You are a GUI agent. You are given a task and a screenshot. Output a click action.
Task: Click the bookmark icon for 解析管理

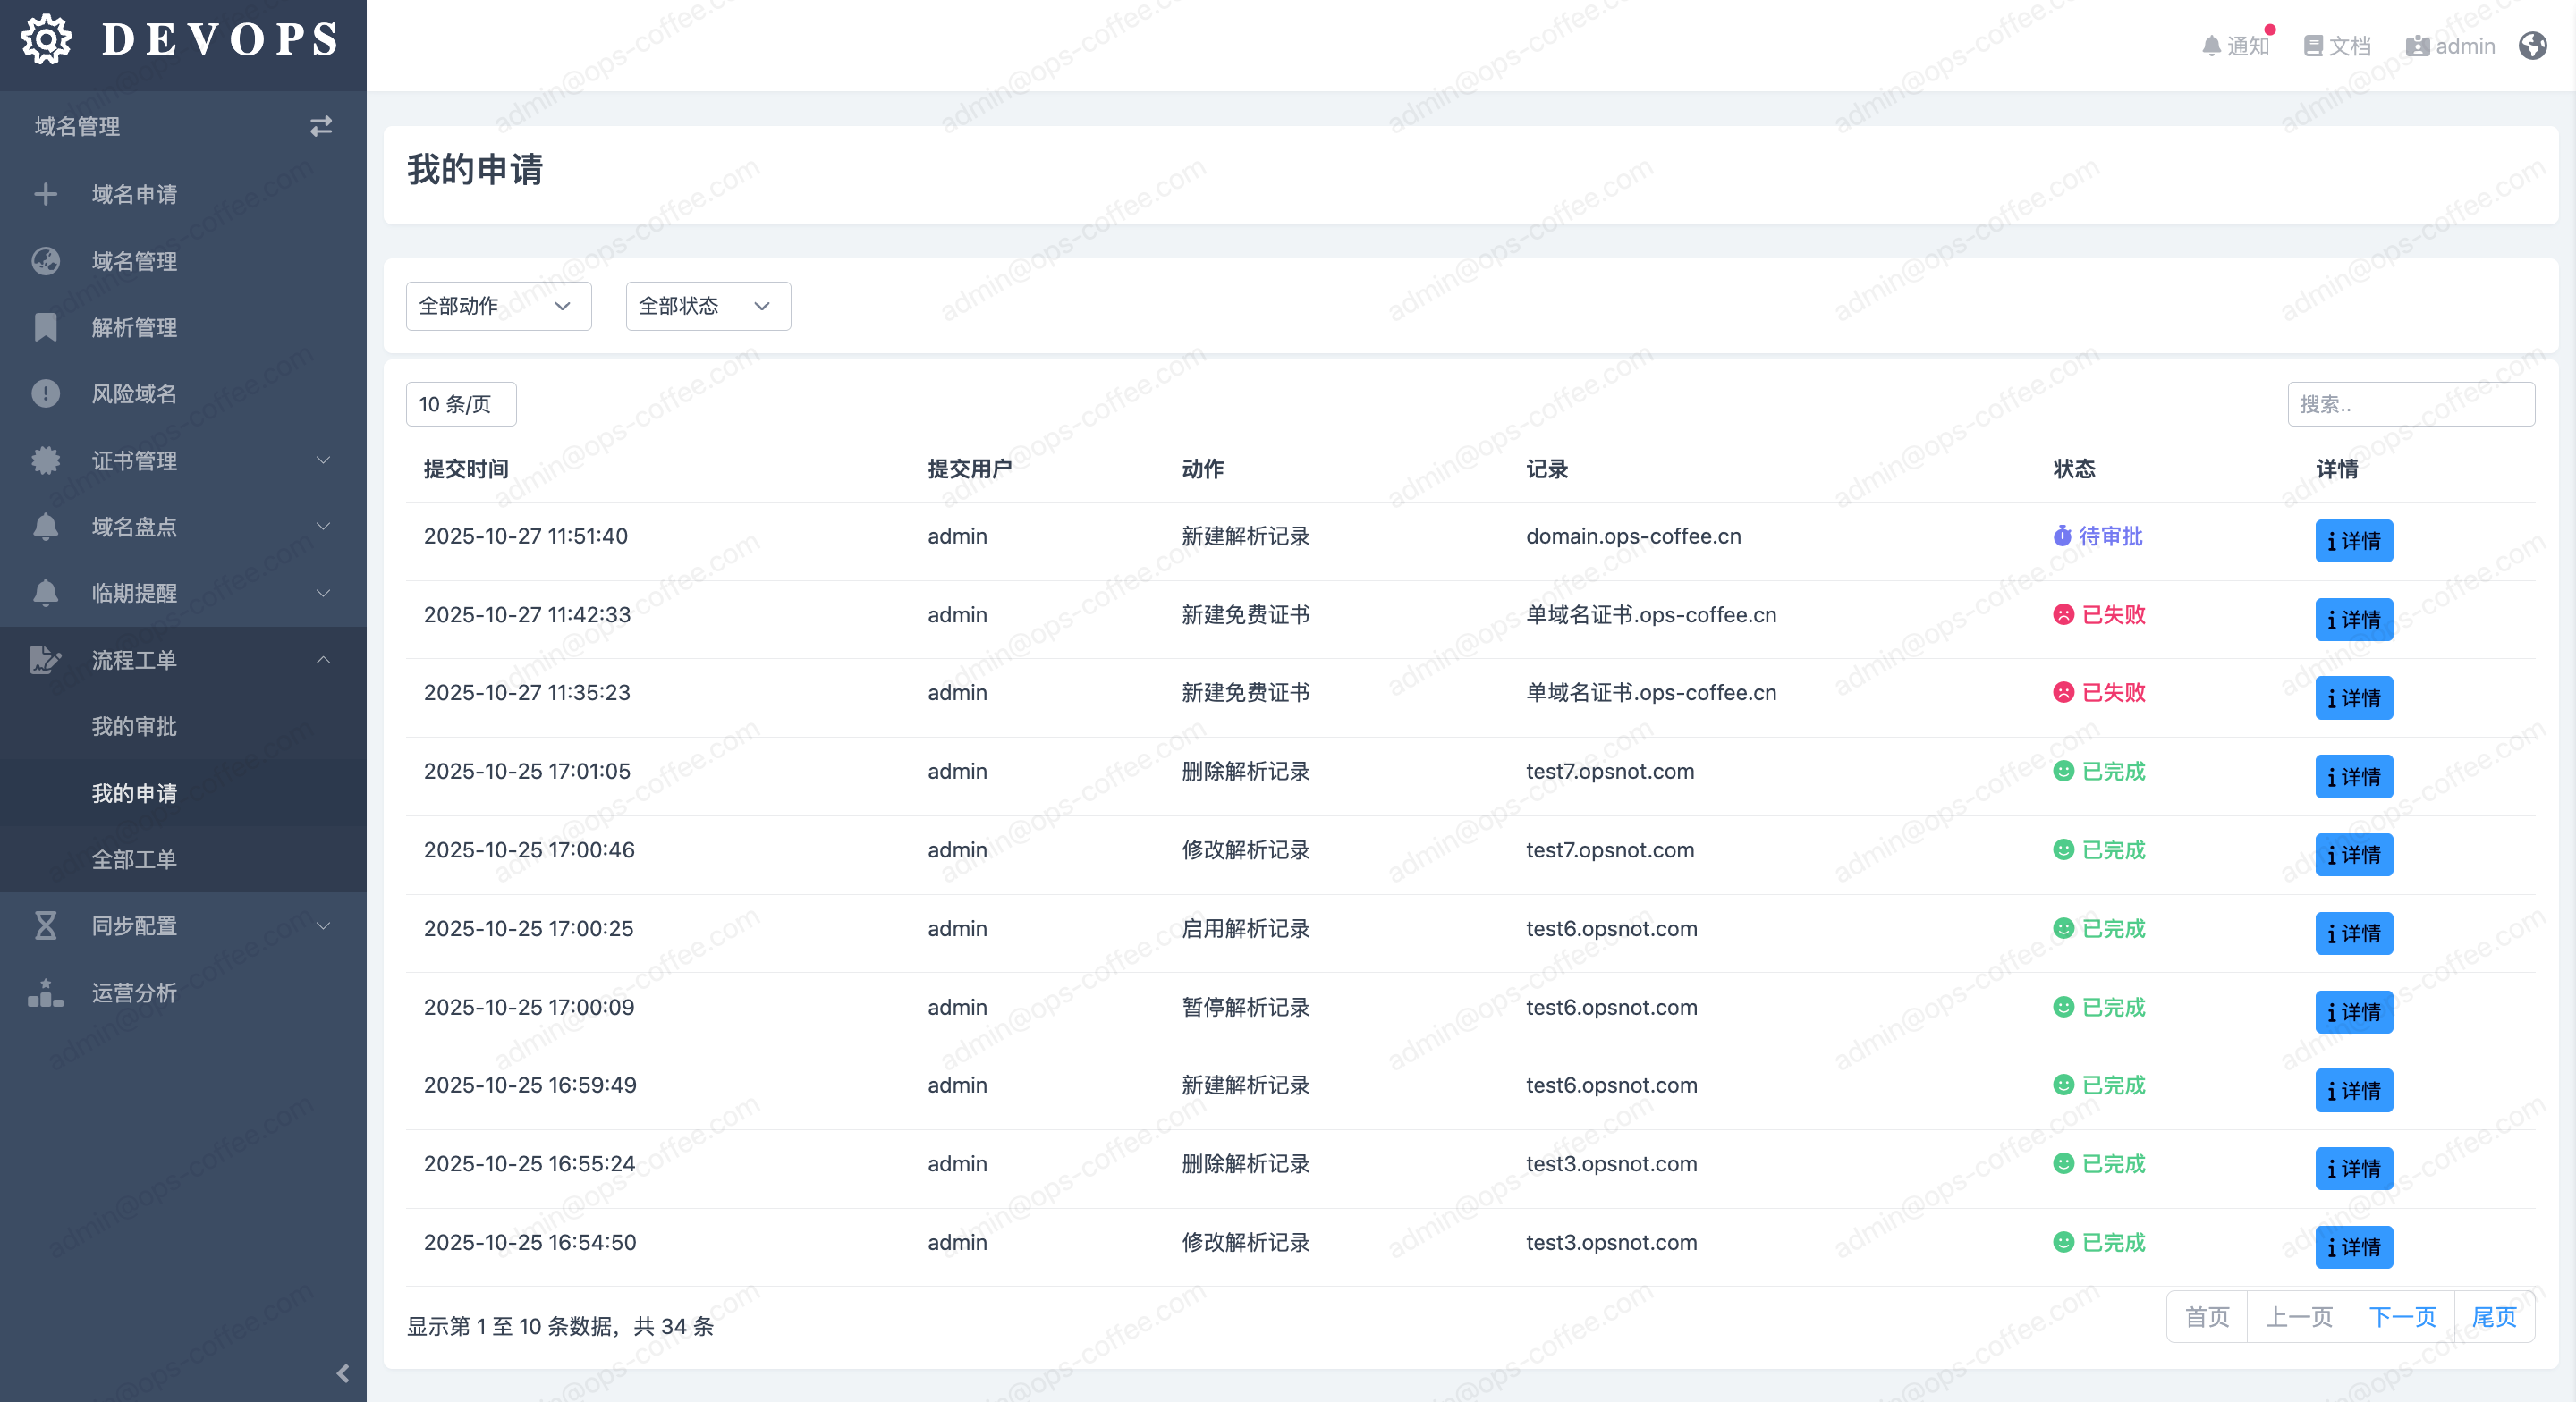[x=46, y=327]
